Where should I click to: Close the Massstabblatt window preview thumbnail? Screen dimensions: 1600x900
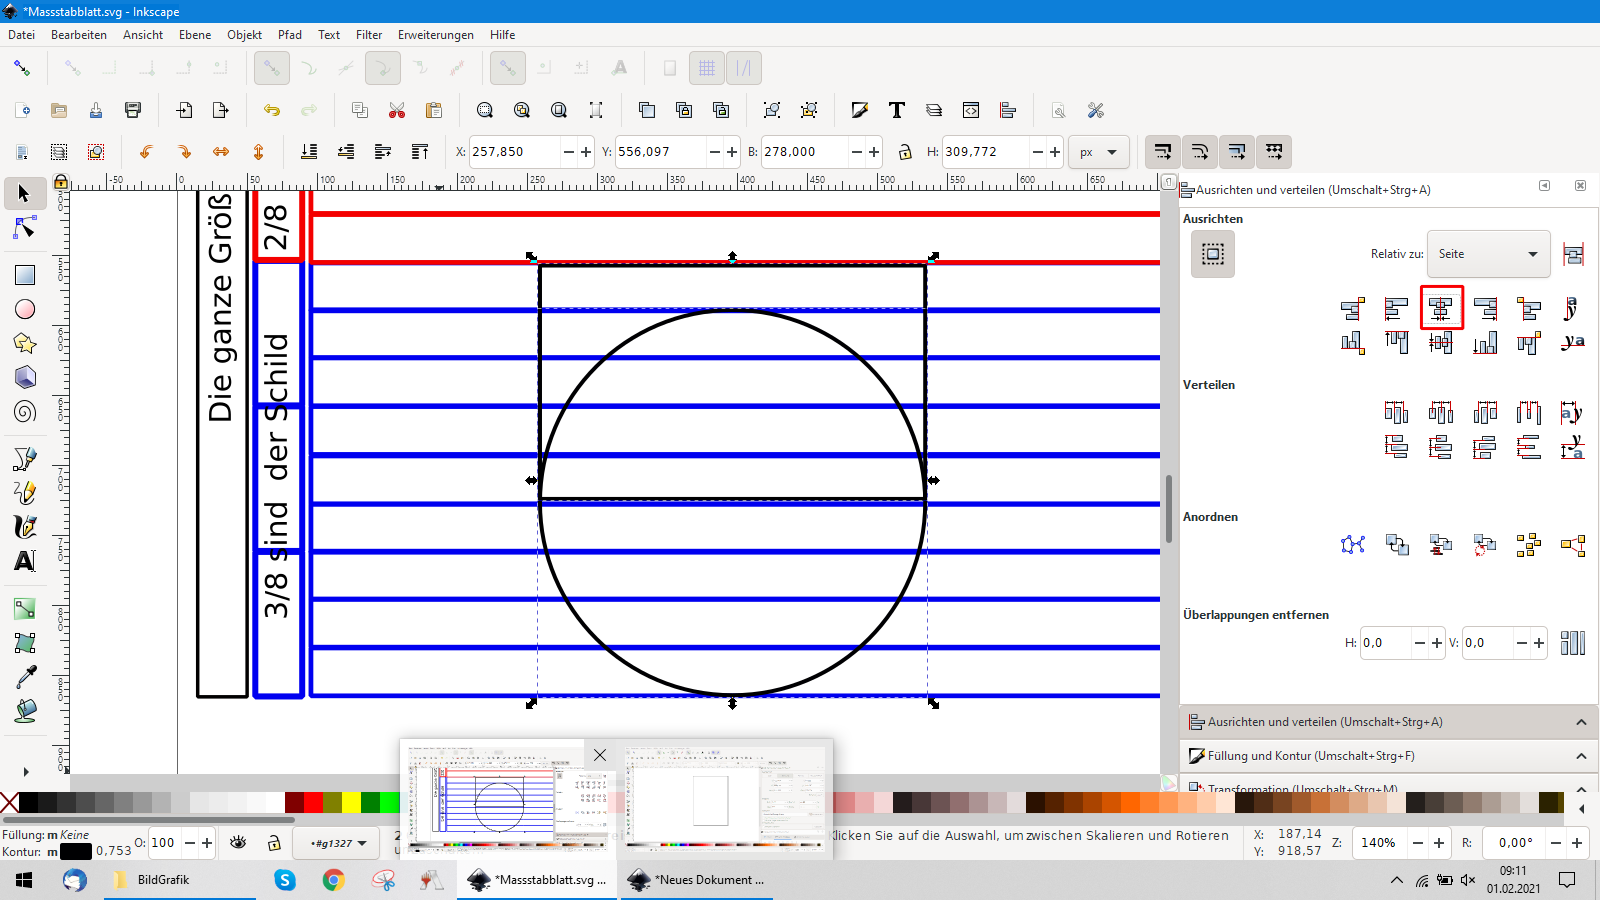(x=600, y=755)
